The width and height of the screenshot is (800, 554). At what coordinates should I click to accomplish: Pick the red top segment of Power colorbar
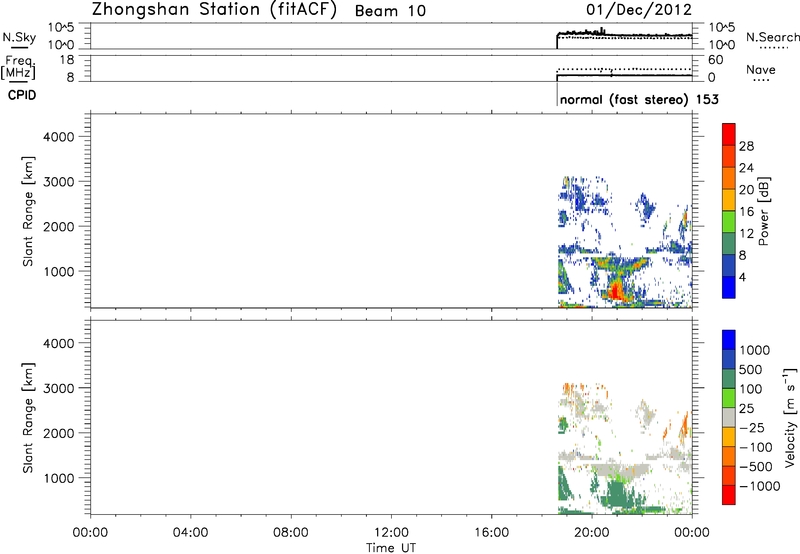click(x=729, y=134)
